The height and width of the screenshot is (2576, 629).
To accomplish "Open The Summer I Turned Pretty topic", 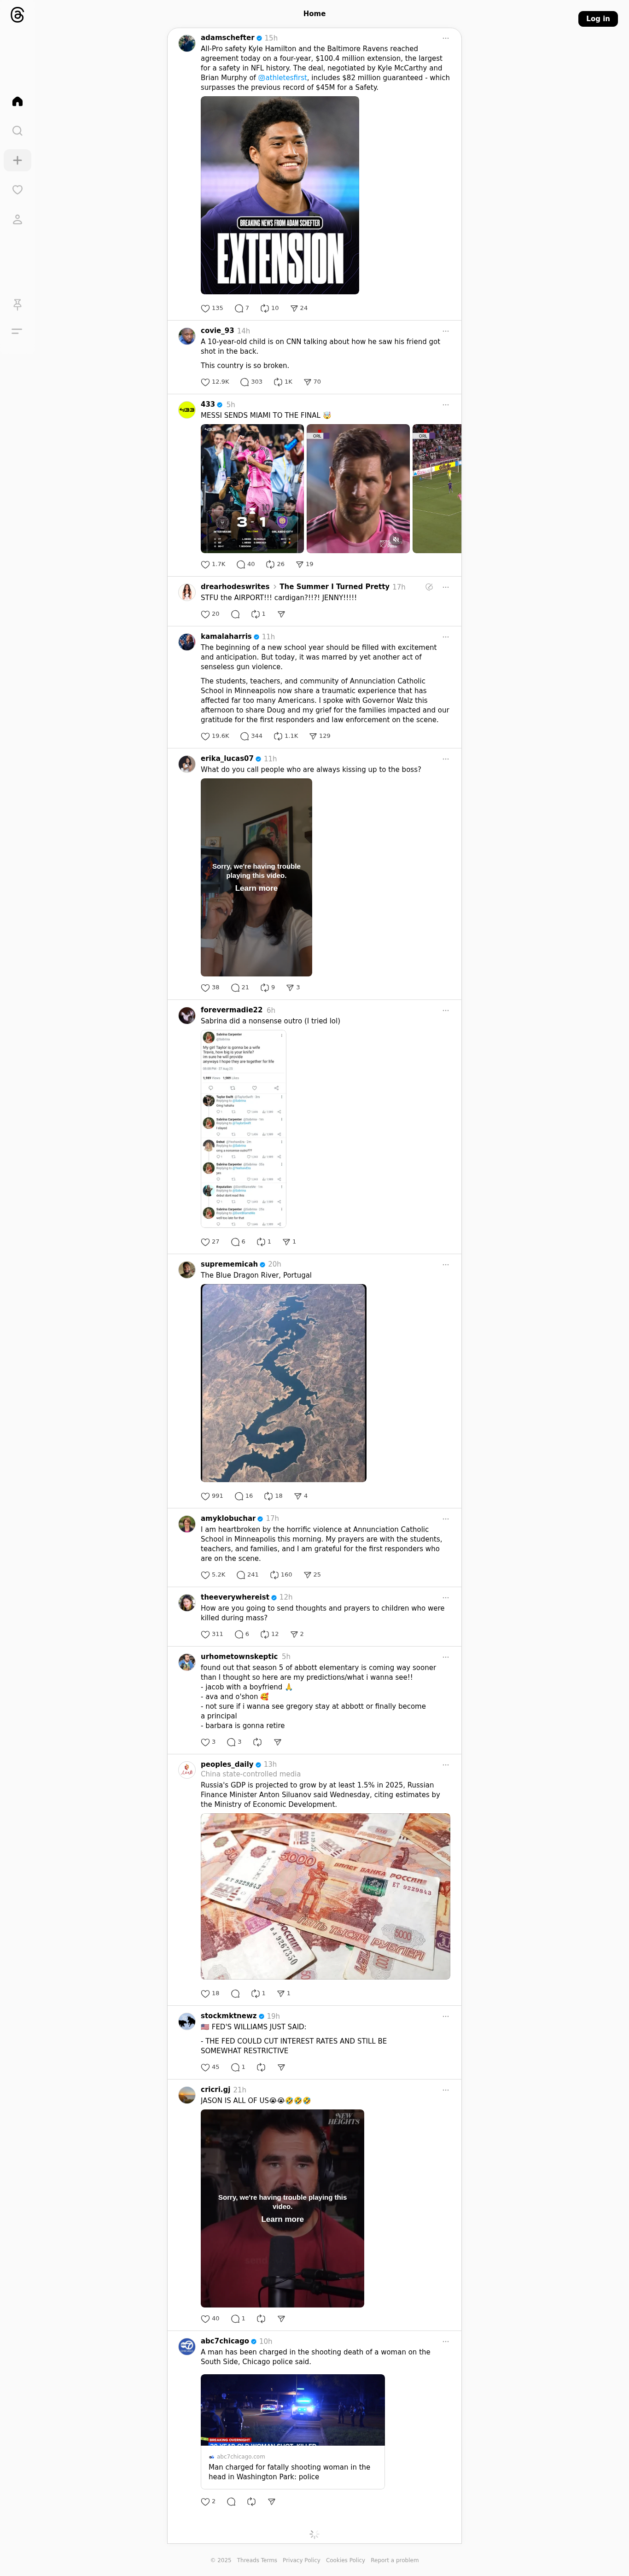I will point(334,587).
